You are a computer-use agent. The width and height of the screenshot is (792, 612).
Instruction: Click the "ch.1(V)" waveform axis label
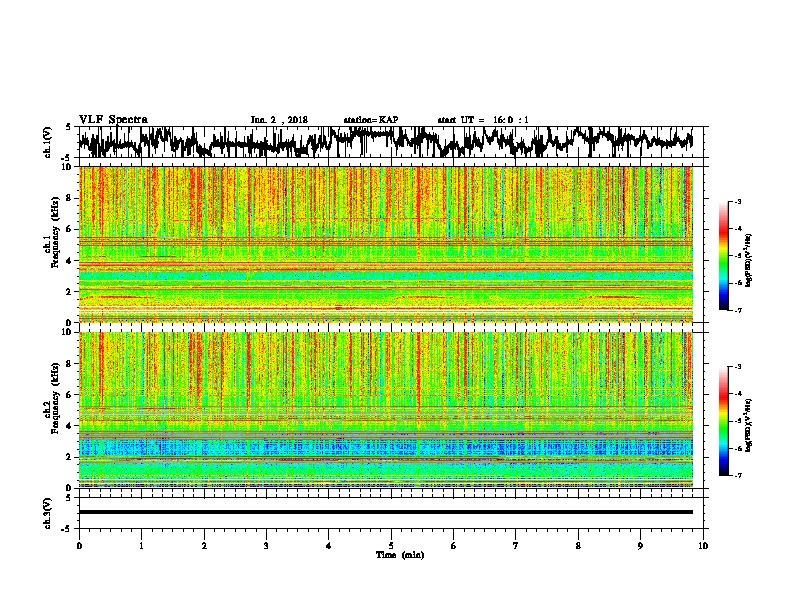48,142
